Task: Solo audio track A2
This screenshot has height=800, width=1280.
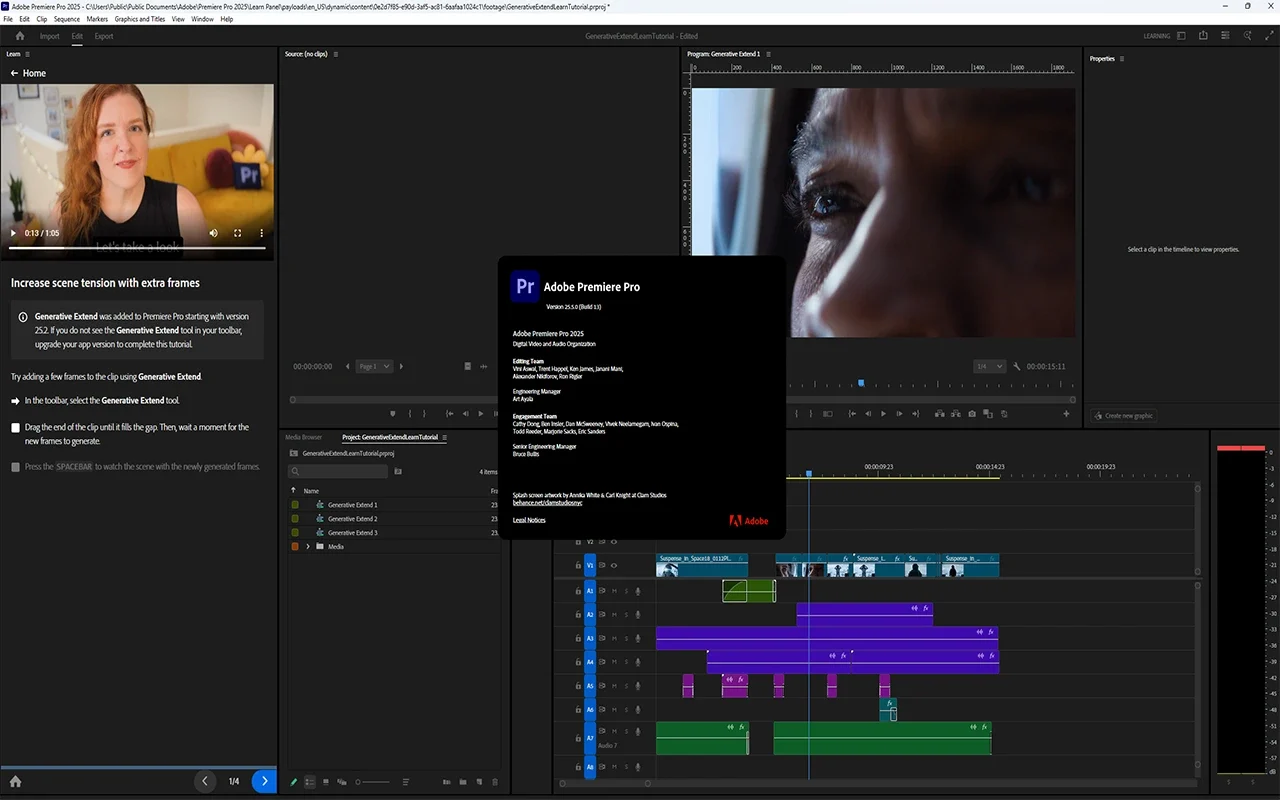Action: tap(626, 615)
